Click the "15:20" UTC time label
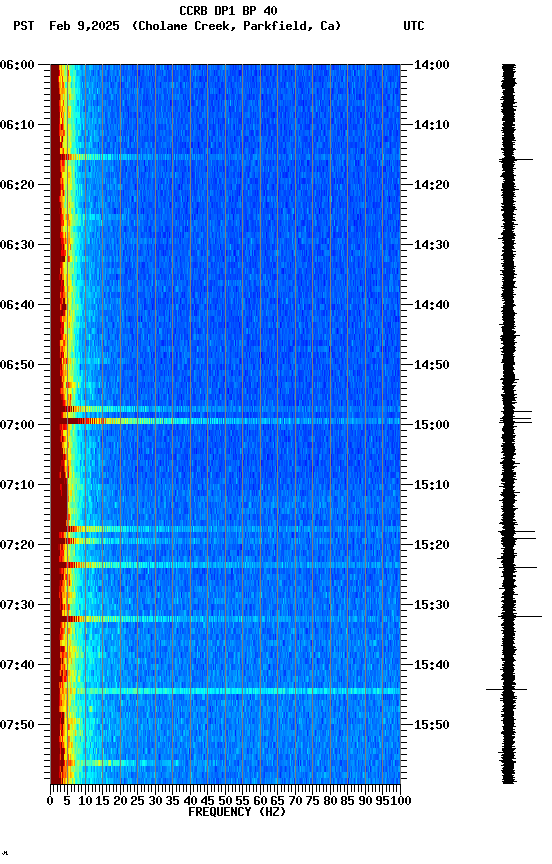This screenshot has height=864, width=552. coord(432,546)
